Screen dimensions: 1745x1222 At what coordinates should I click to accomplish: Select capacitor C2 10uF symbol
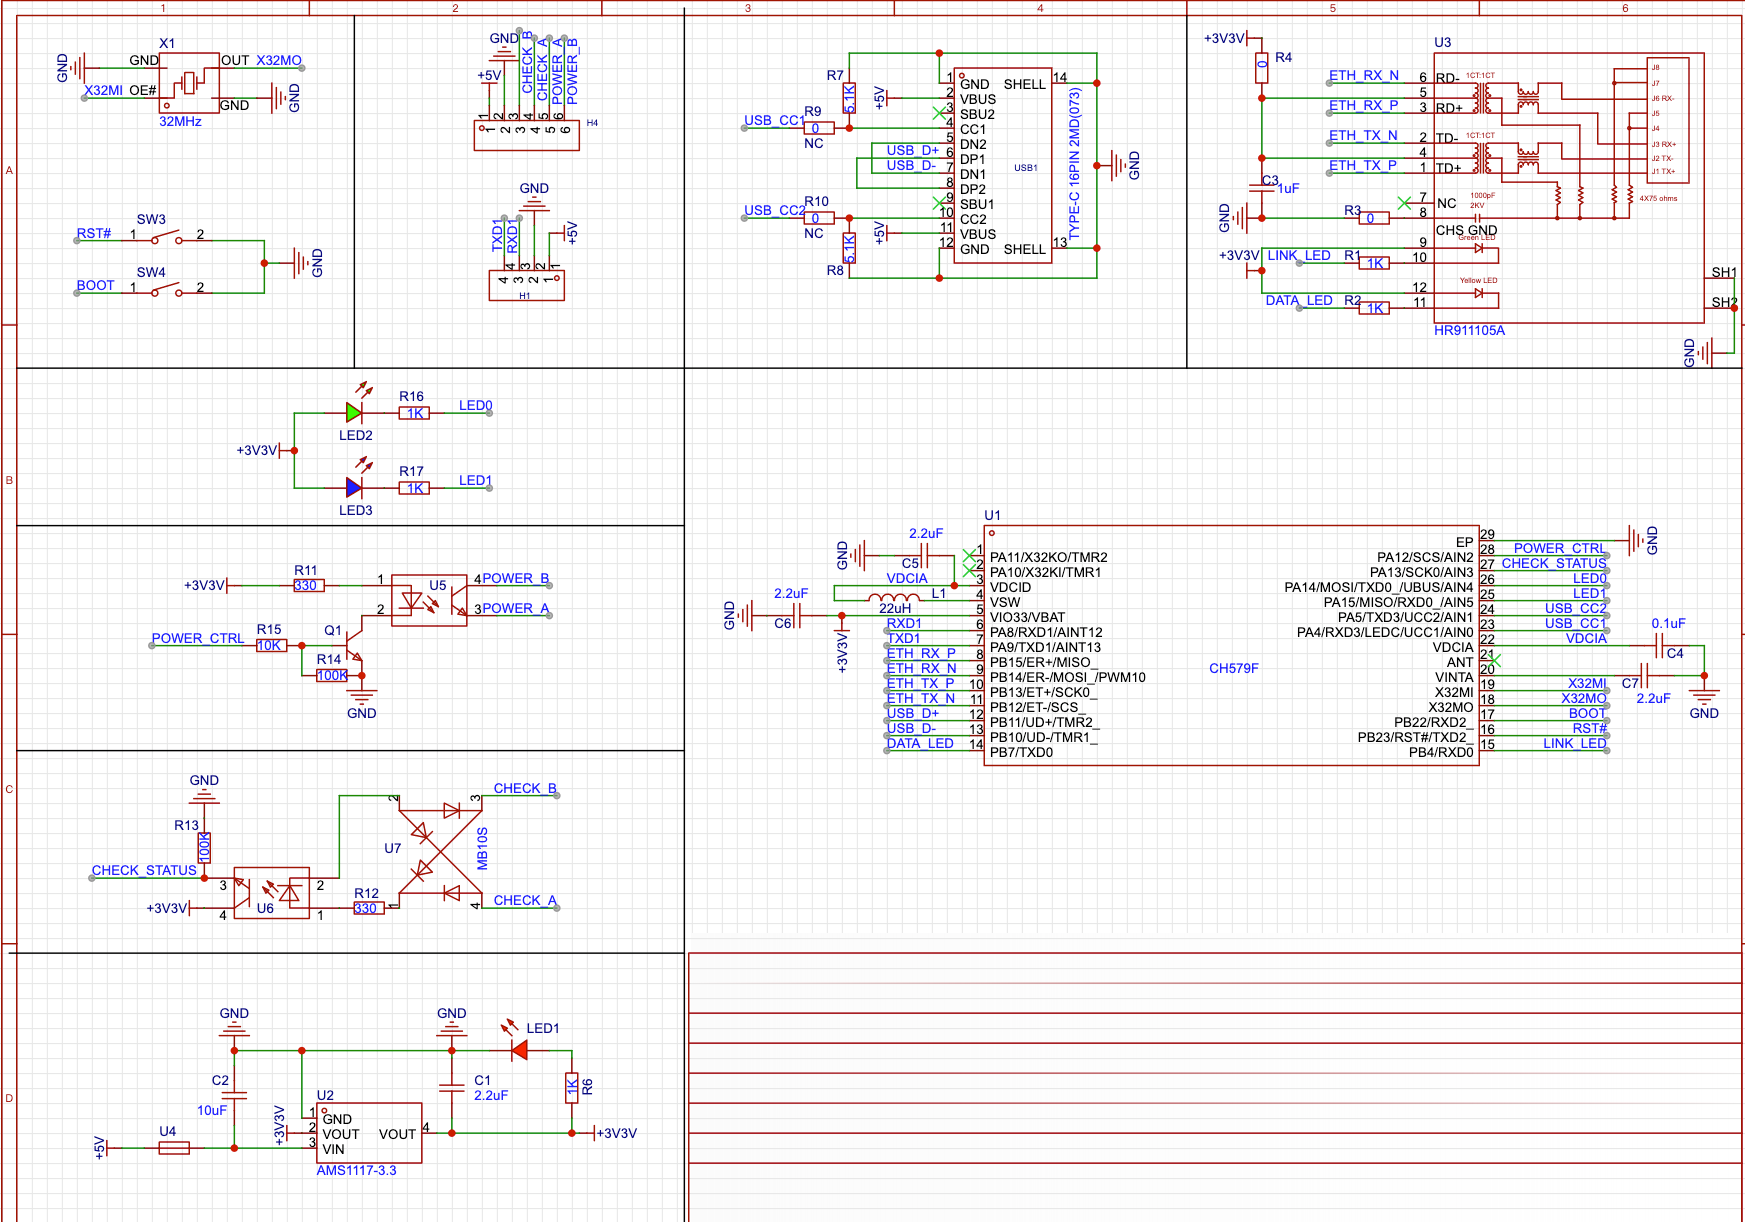pos(235,1095)
